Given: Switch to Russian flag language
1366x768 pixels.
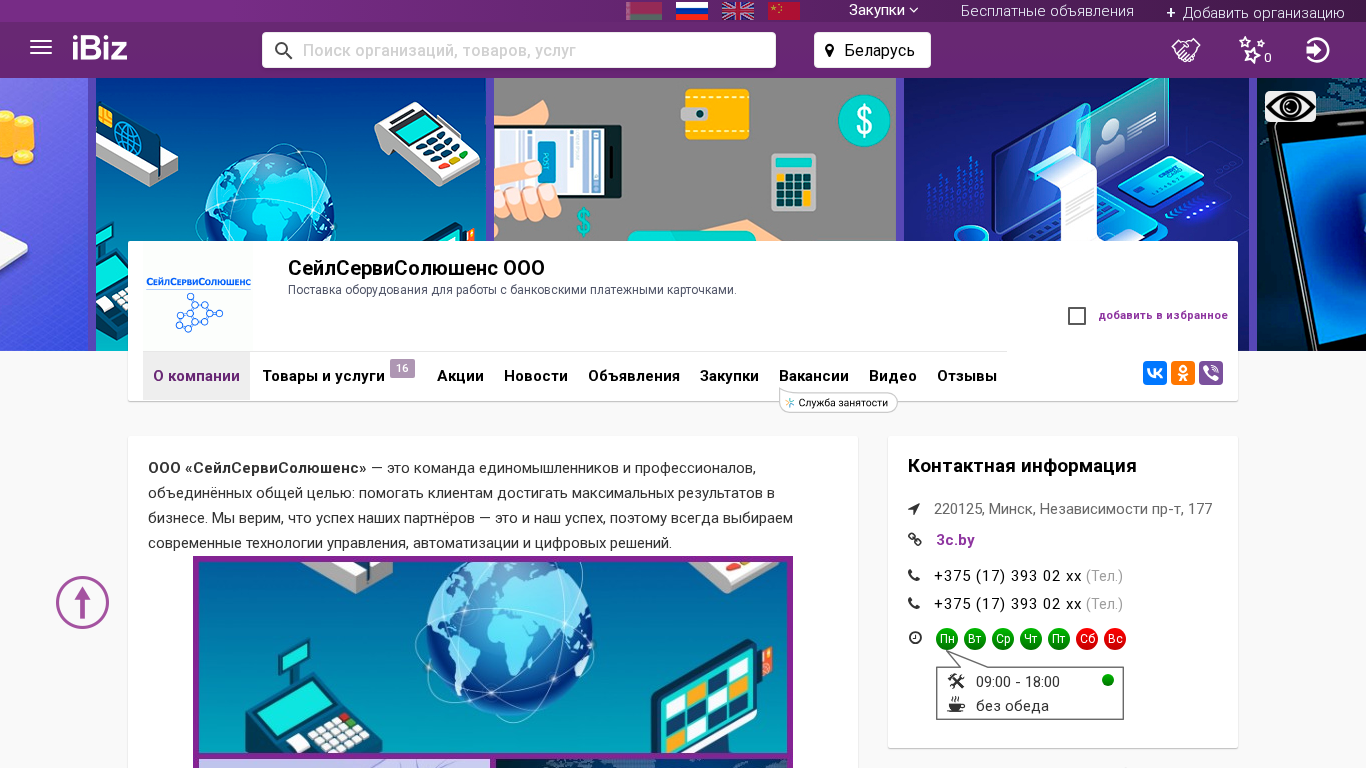Looking at the screenshot, I should (692, 11).
